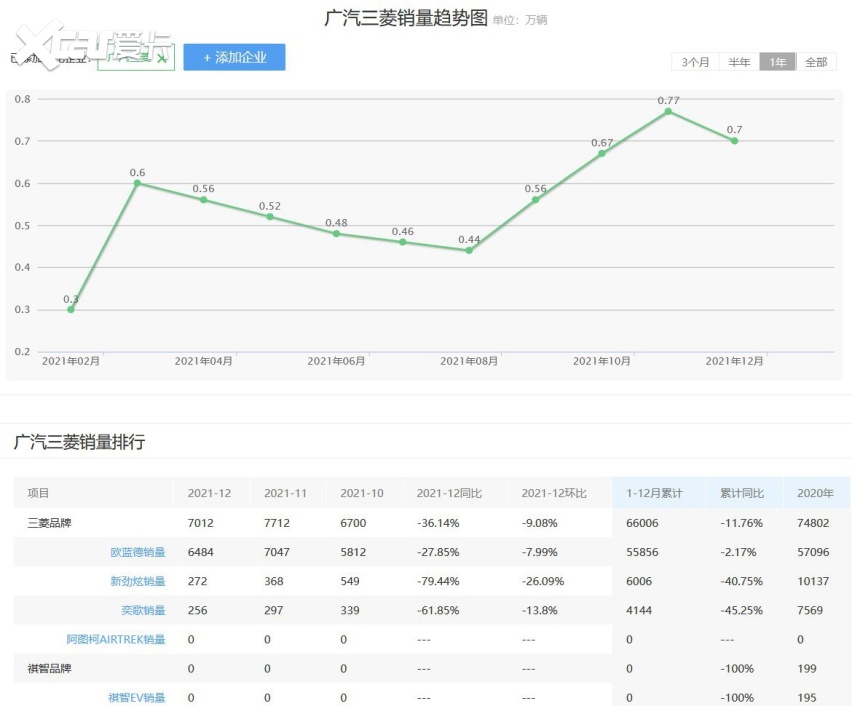852x706 pixels.
Task: Select the 半年 time range
Action: (739, 62)
